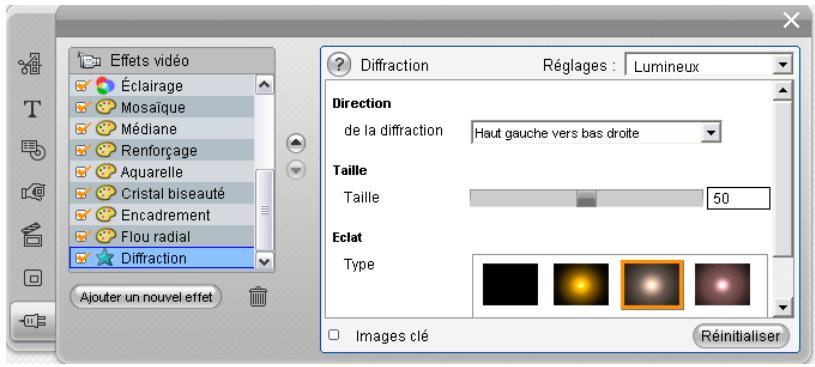Viewport: 815px width, 367px height.
Task: Disable the Éclairage effect checkbox
Action: pyautogui.click(x=83, y=86)
